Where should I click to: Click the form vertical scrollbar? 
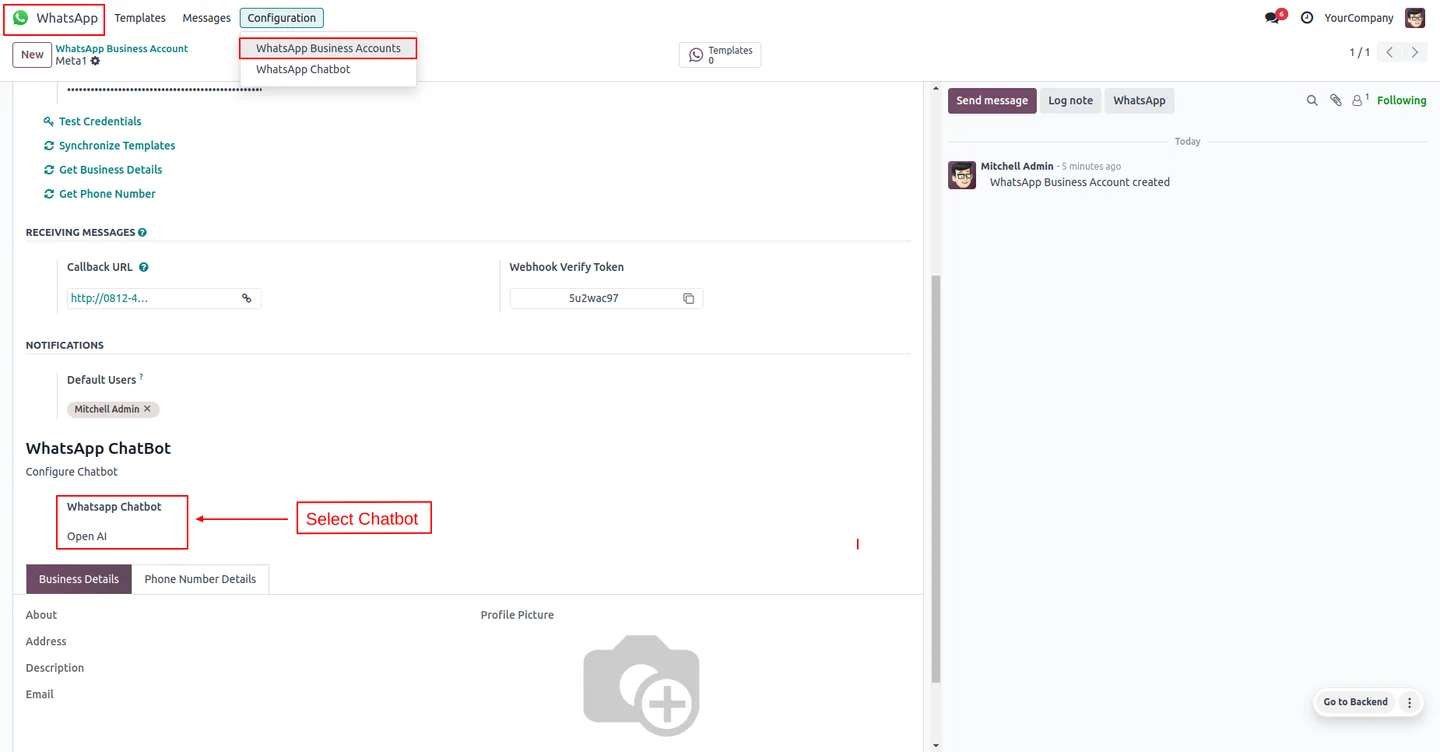(936, 480)
